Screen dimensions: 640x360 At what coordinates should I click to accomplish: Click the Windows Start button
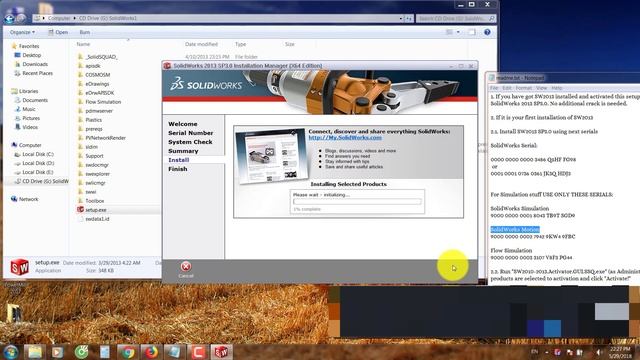11,352
